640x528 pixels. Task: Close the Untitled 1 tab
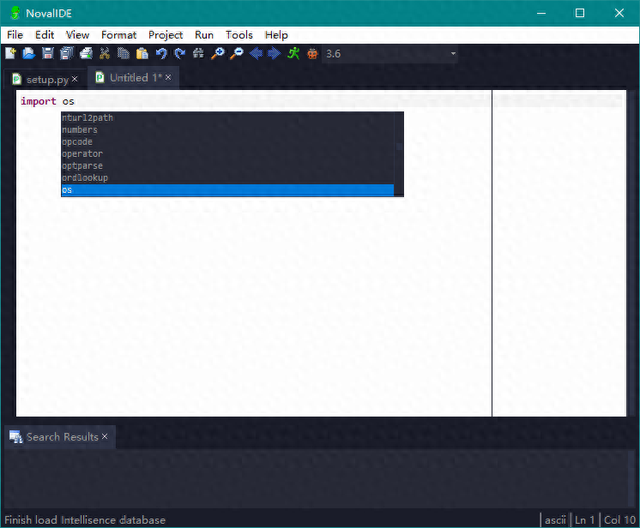[x=168, y=77]
